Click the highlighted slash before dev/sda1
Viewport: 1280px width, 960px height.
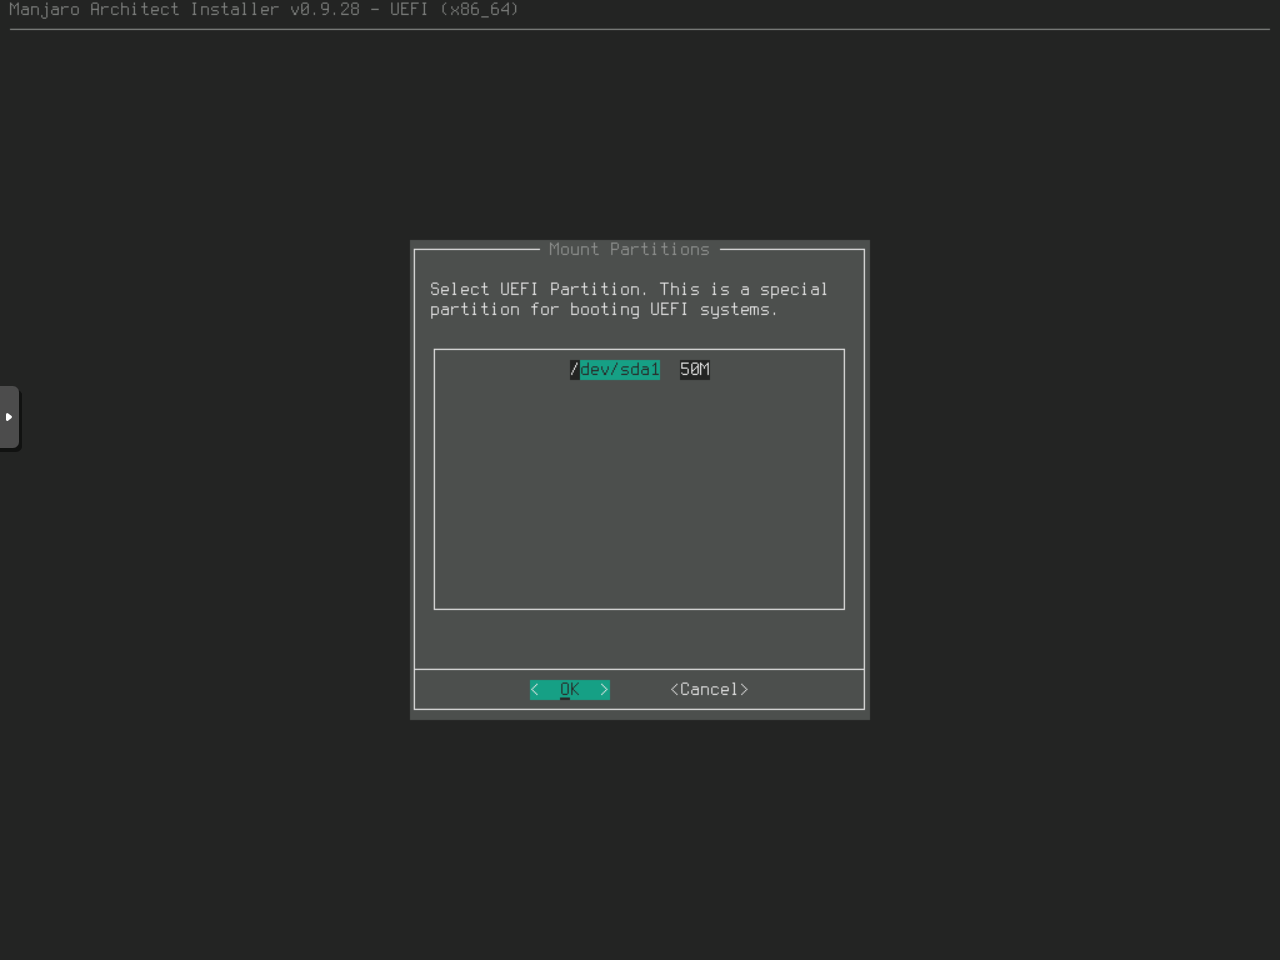(x=574, y=370)
